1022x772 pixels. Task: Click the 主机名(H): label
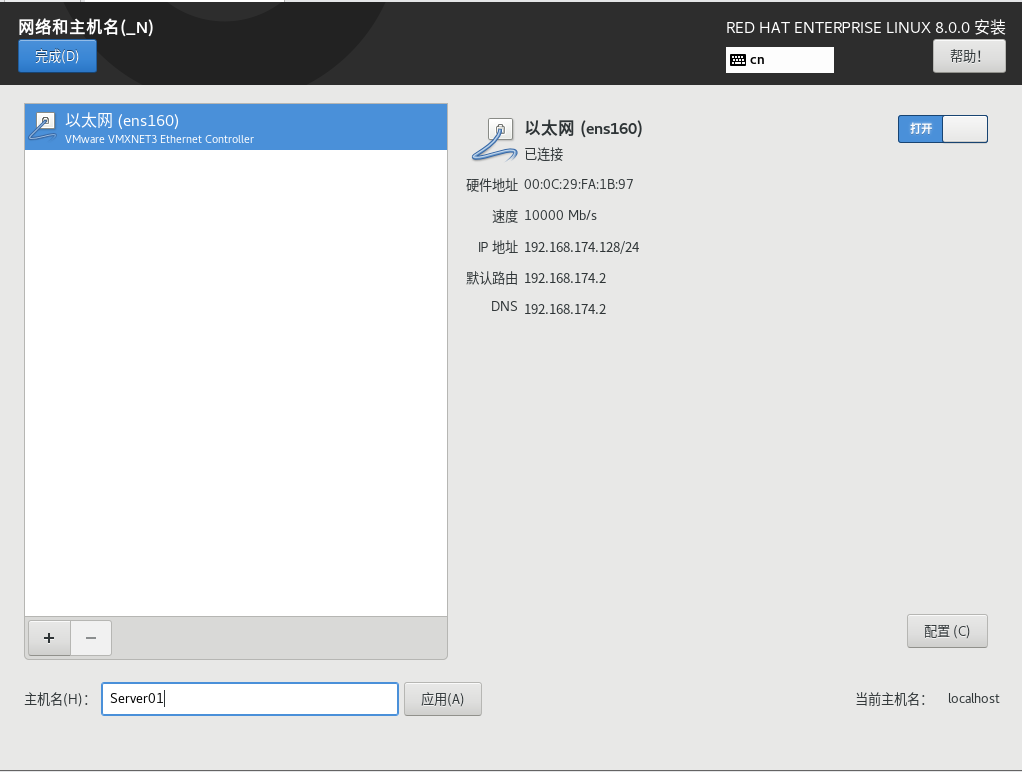click(x=57, y=699)
